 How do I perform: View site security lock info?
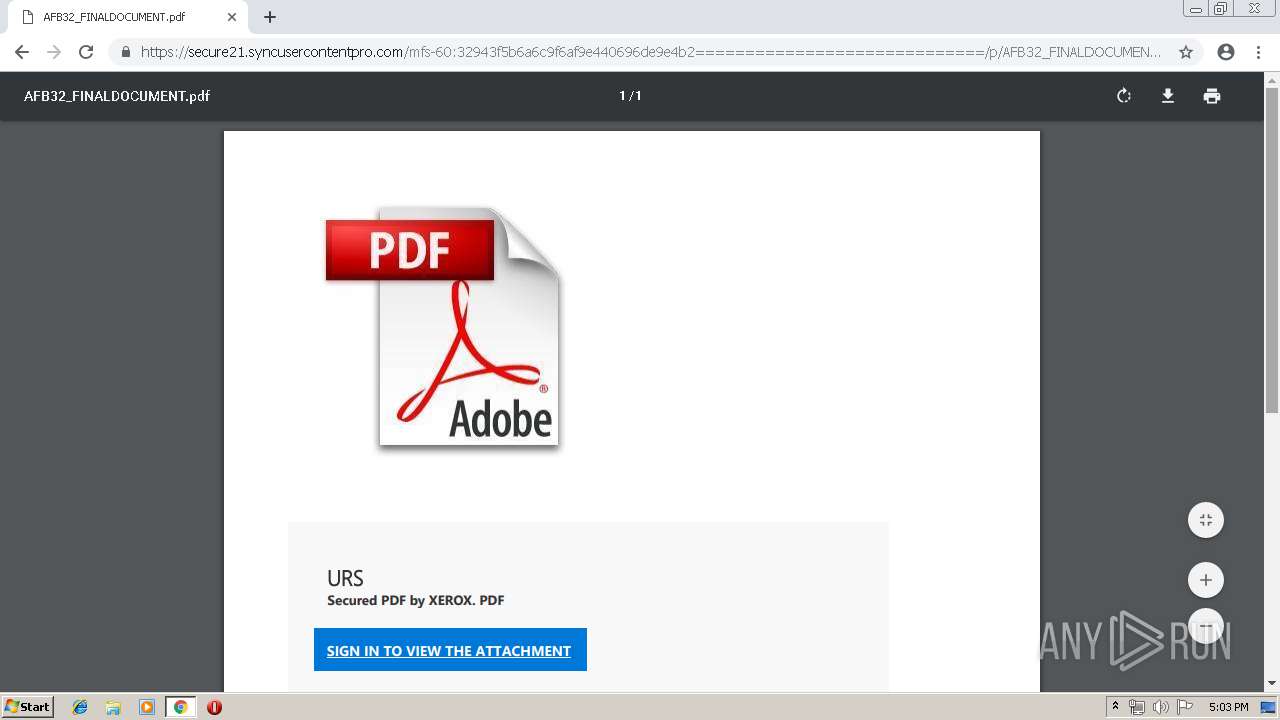(x=126, y=52)
